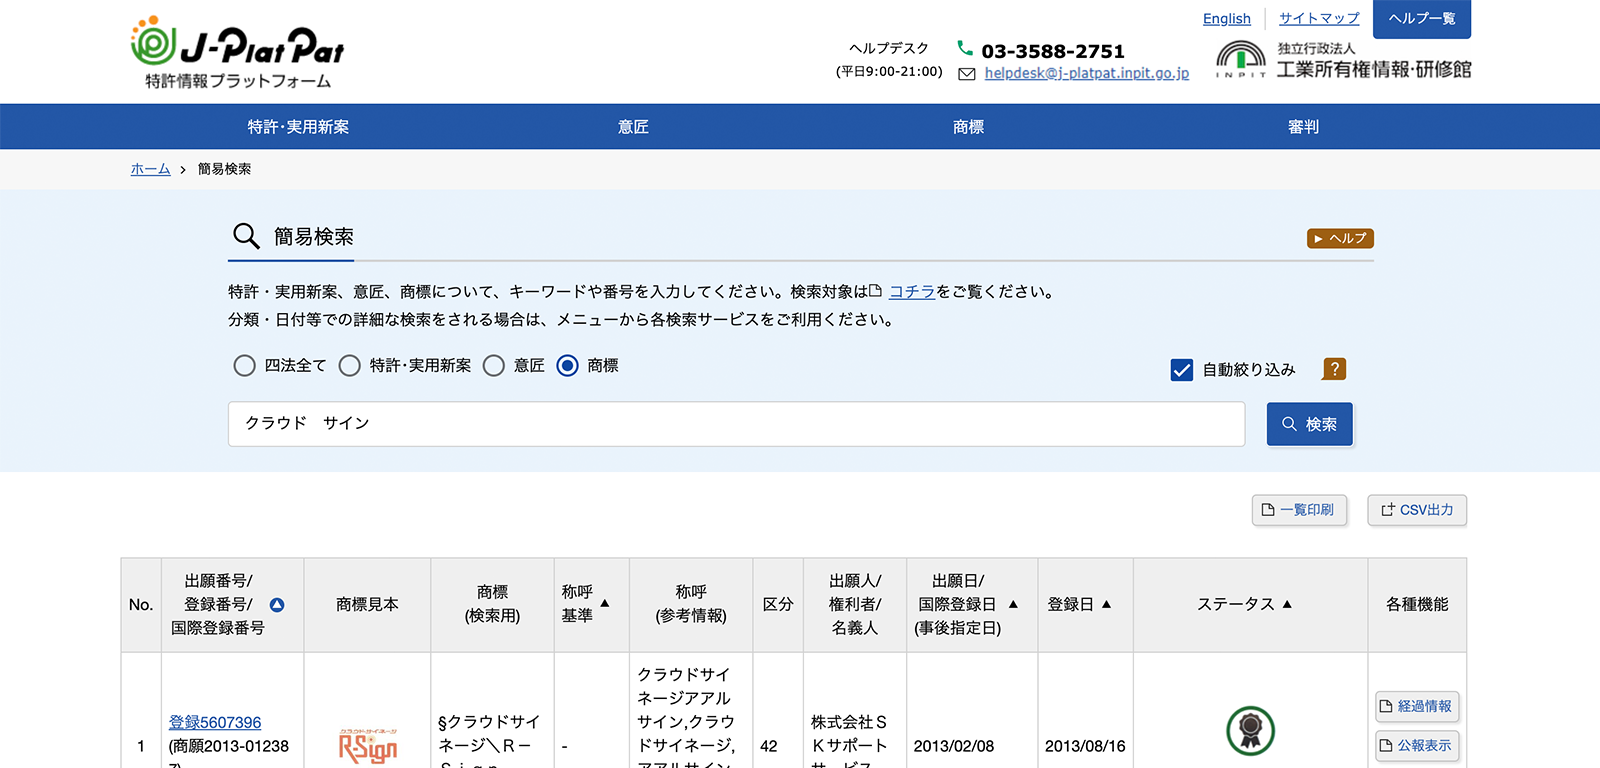Screen dimensions: 1600x768
Task: Sort by 出願日 column arrow
Action: [x=1013, y=604]
